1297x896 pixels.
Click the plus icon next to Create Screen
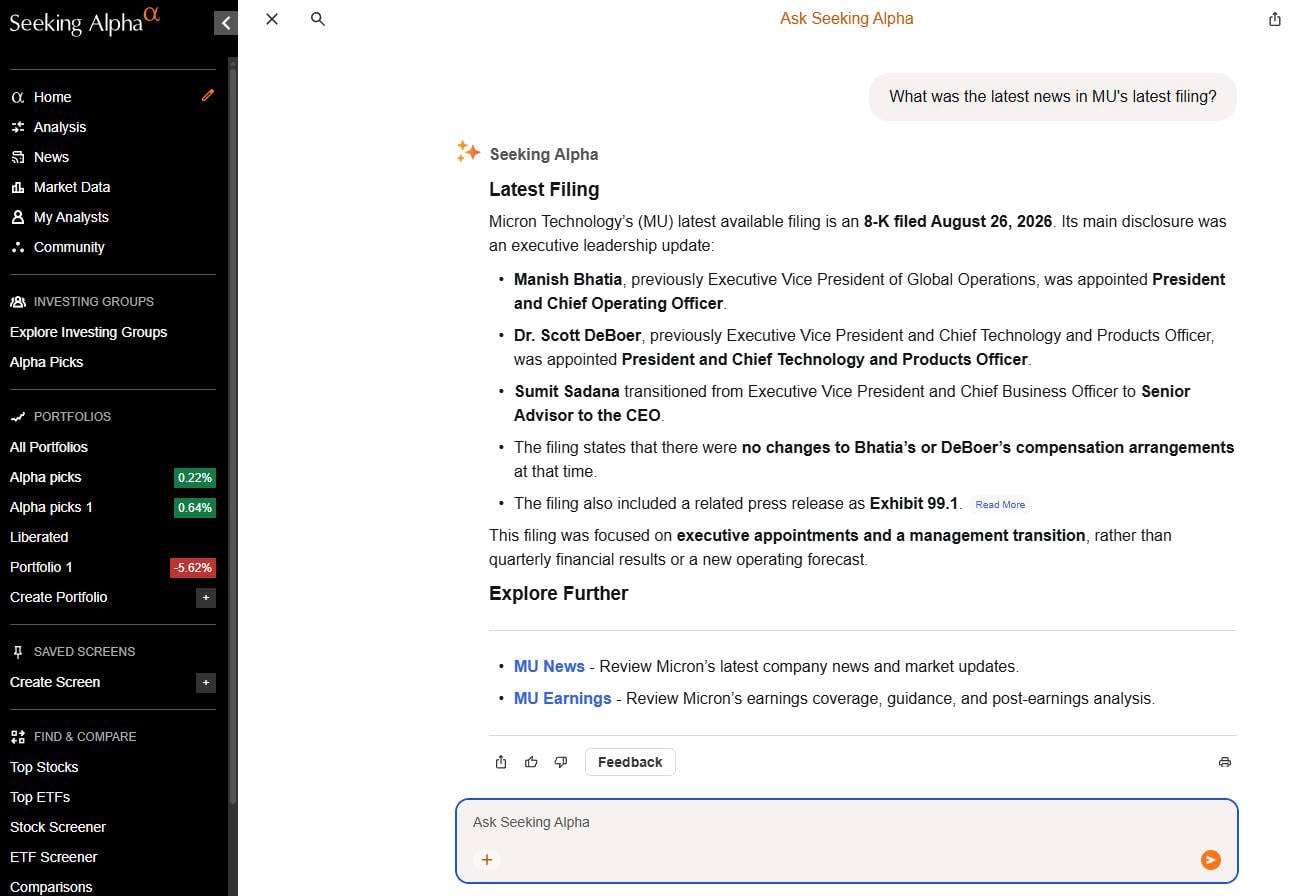tap(206, 683)
